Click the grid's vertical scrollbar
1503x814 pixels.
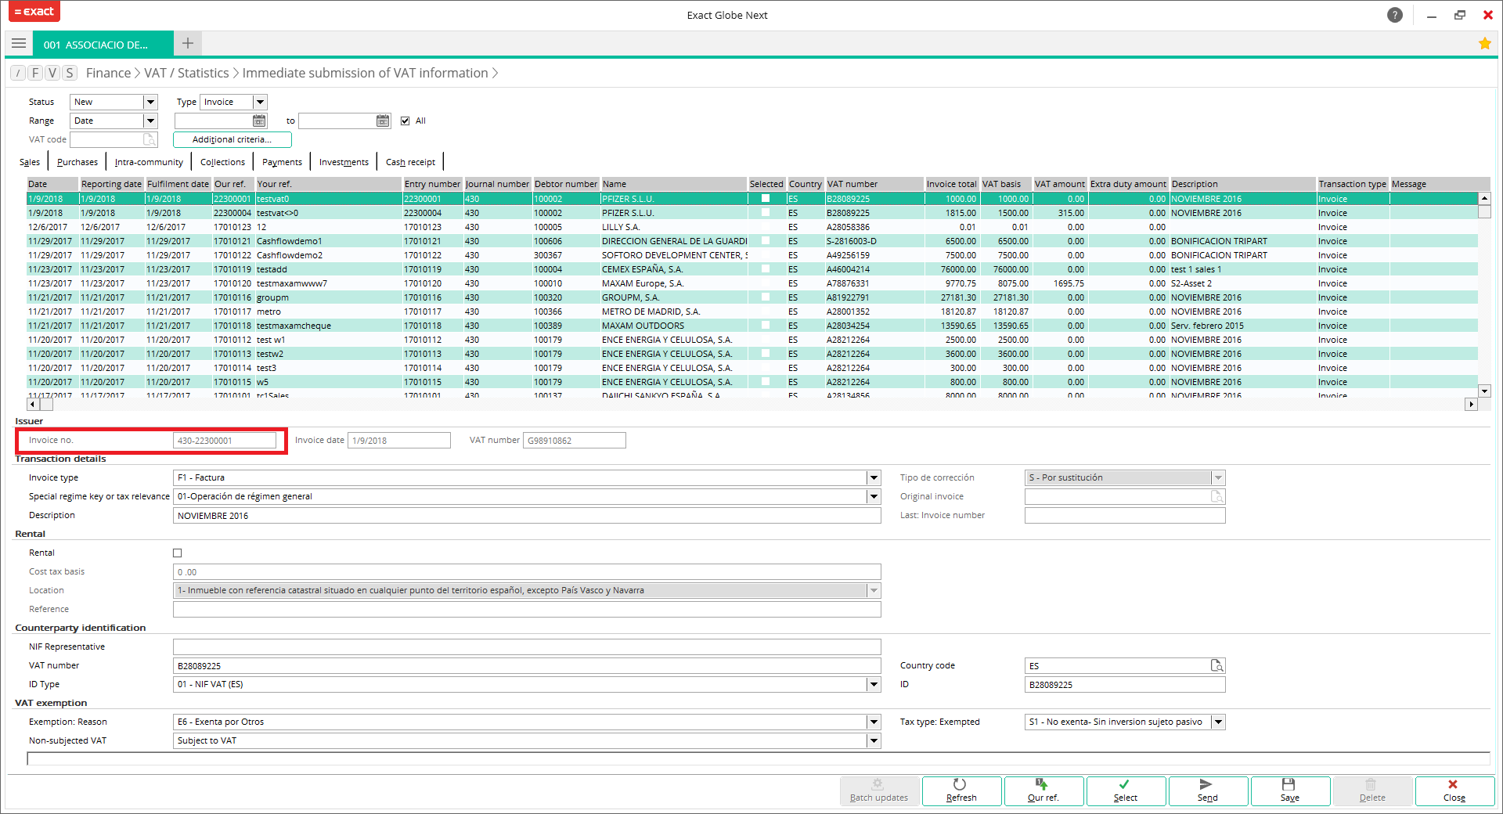click(x=1484, y=295)
